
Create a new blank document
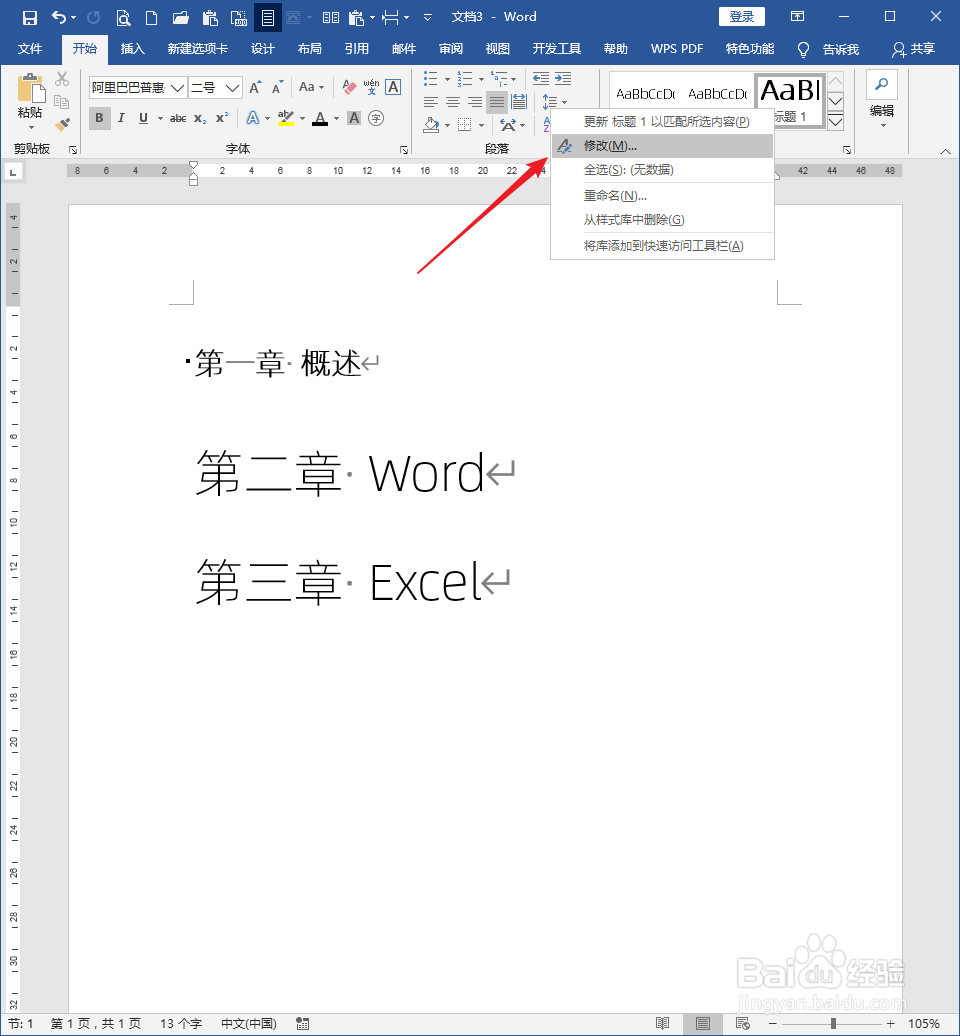click(151, 17)
